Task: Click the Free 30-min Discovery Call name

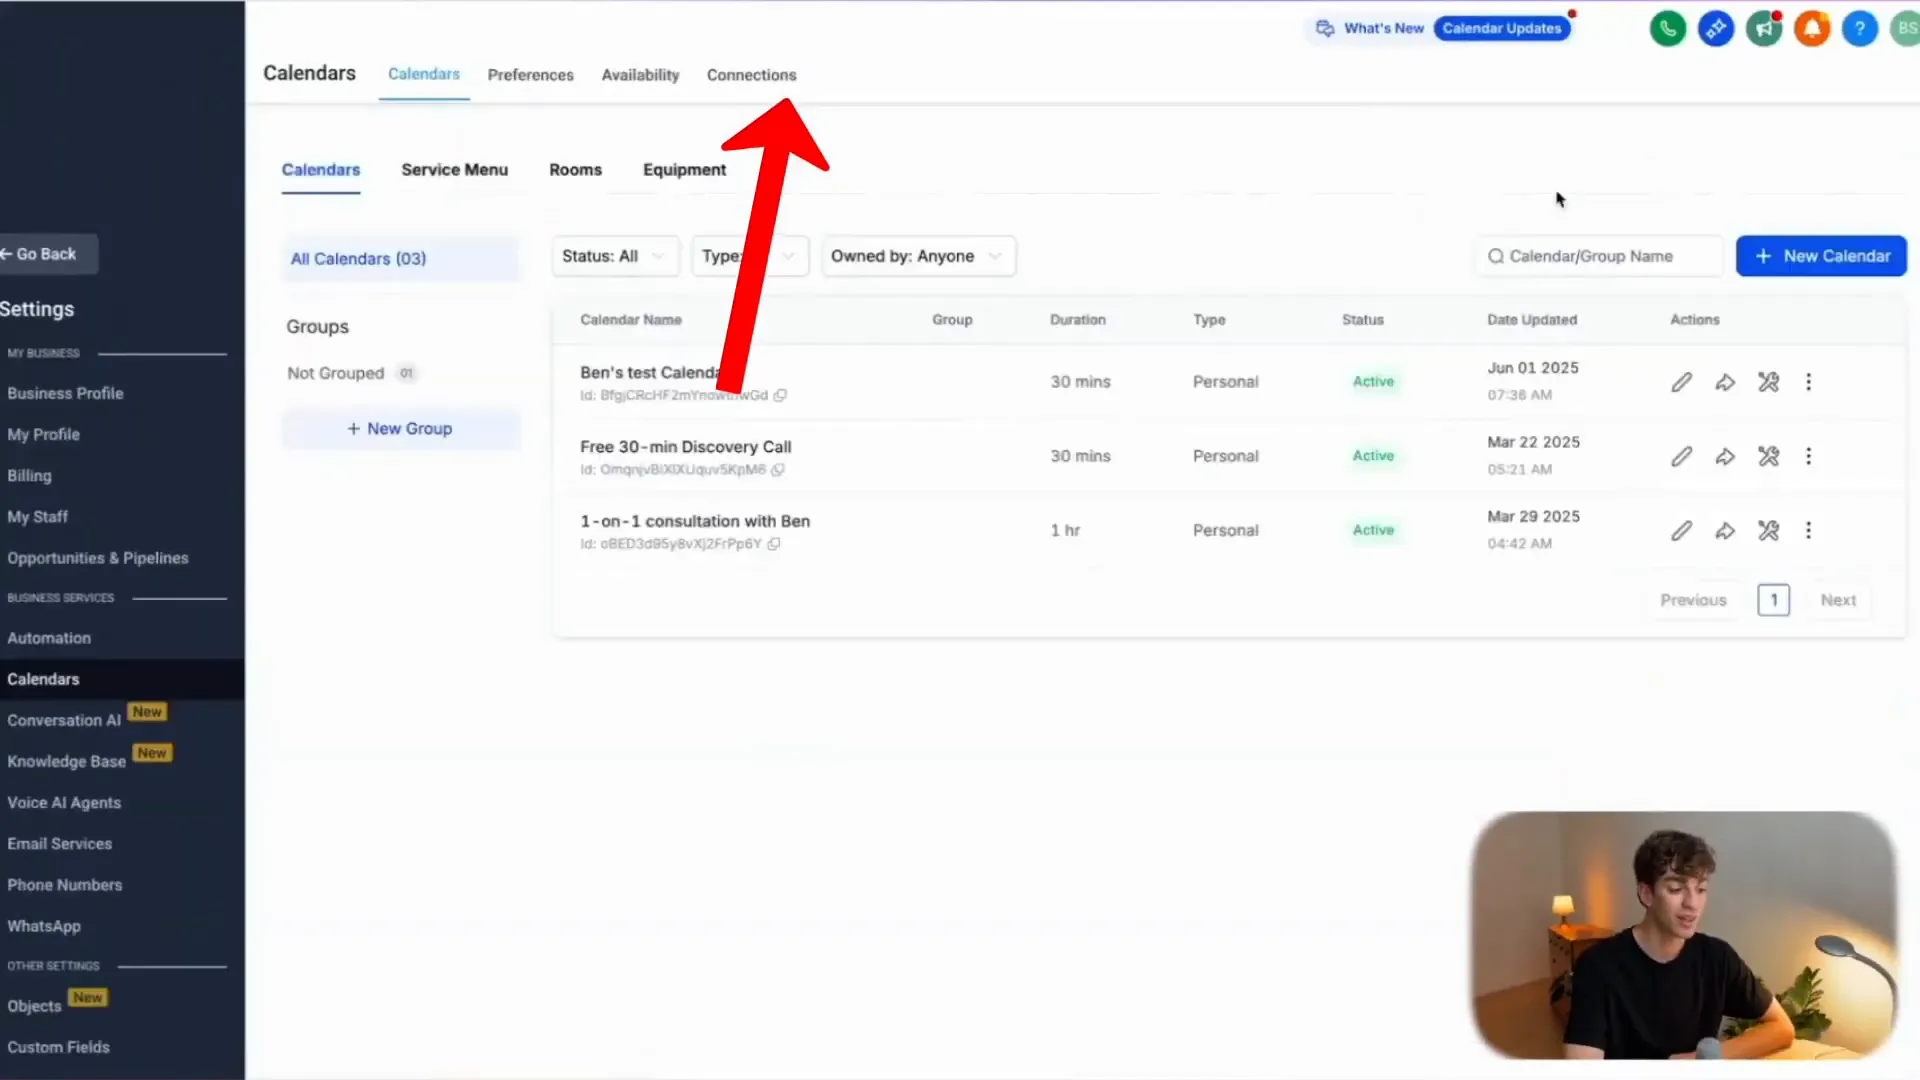Action: (685, 447)
